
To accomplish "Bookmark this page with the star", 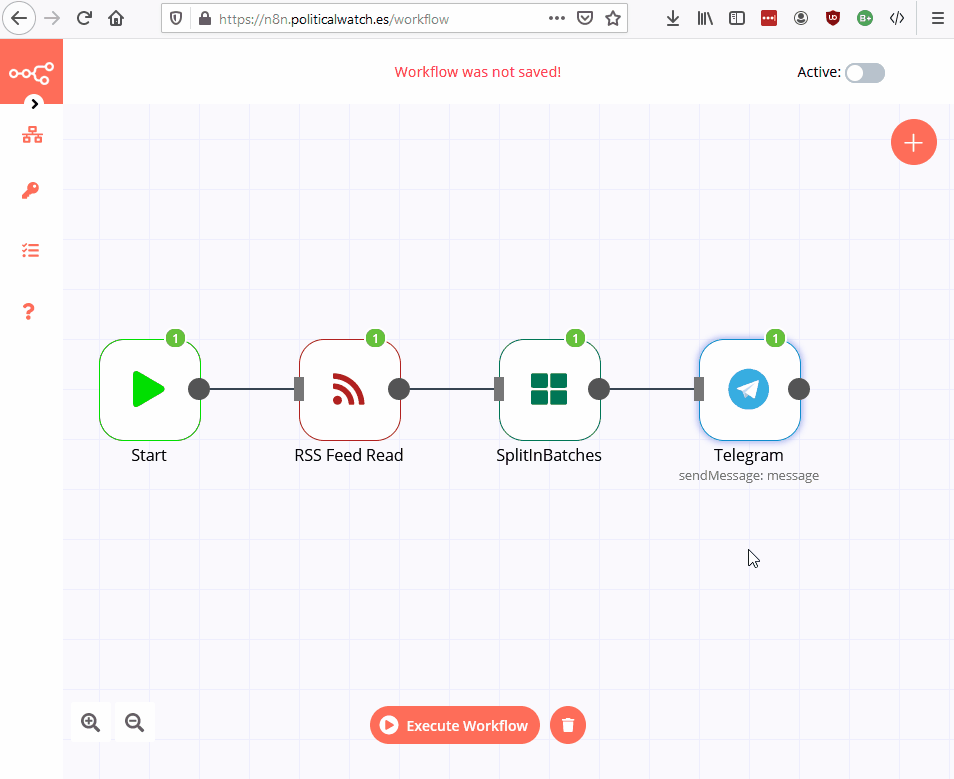I will tap(613, 18).
